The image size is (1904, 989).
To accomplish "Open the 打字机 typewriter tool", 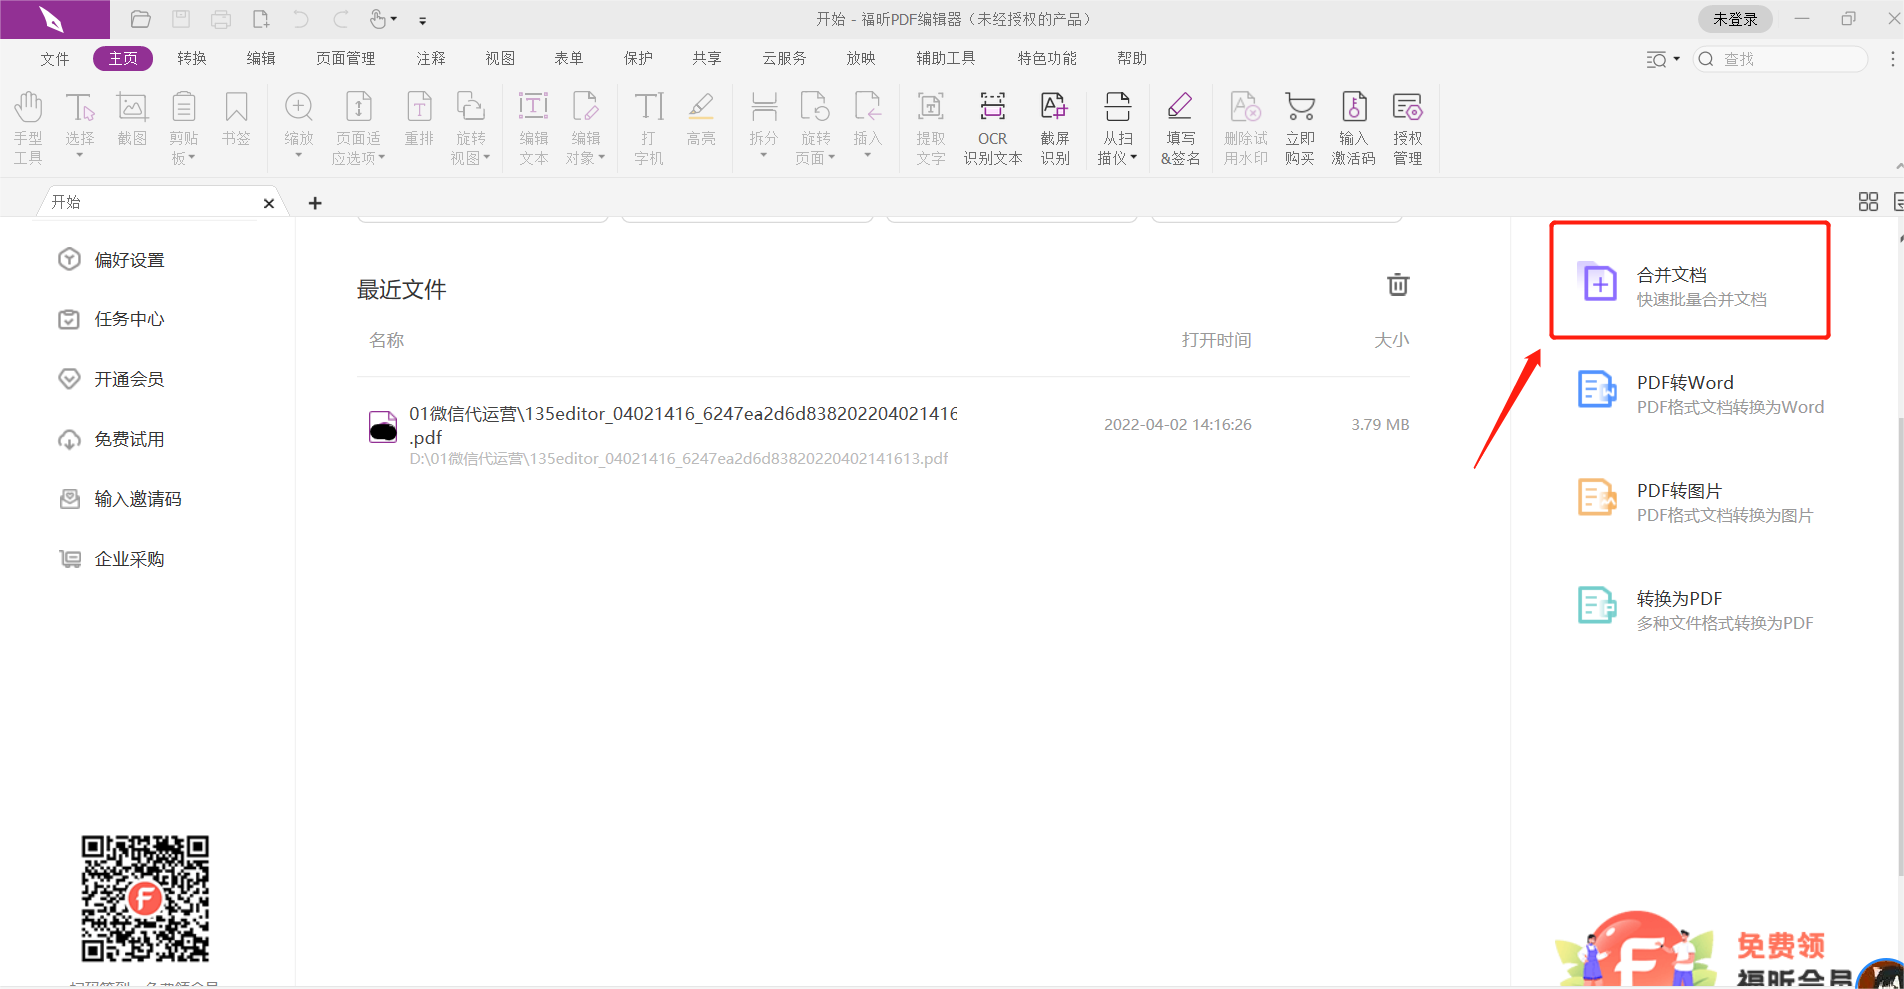I will [648, 126].
